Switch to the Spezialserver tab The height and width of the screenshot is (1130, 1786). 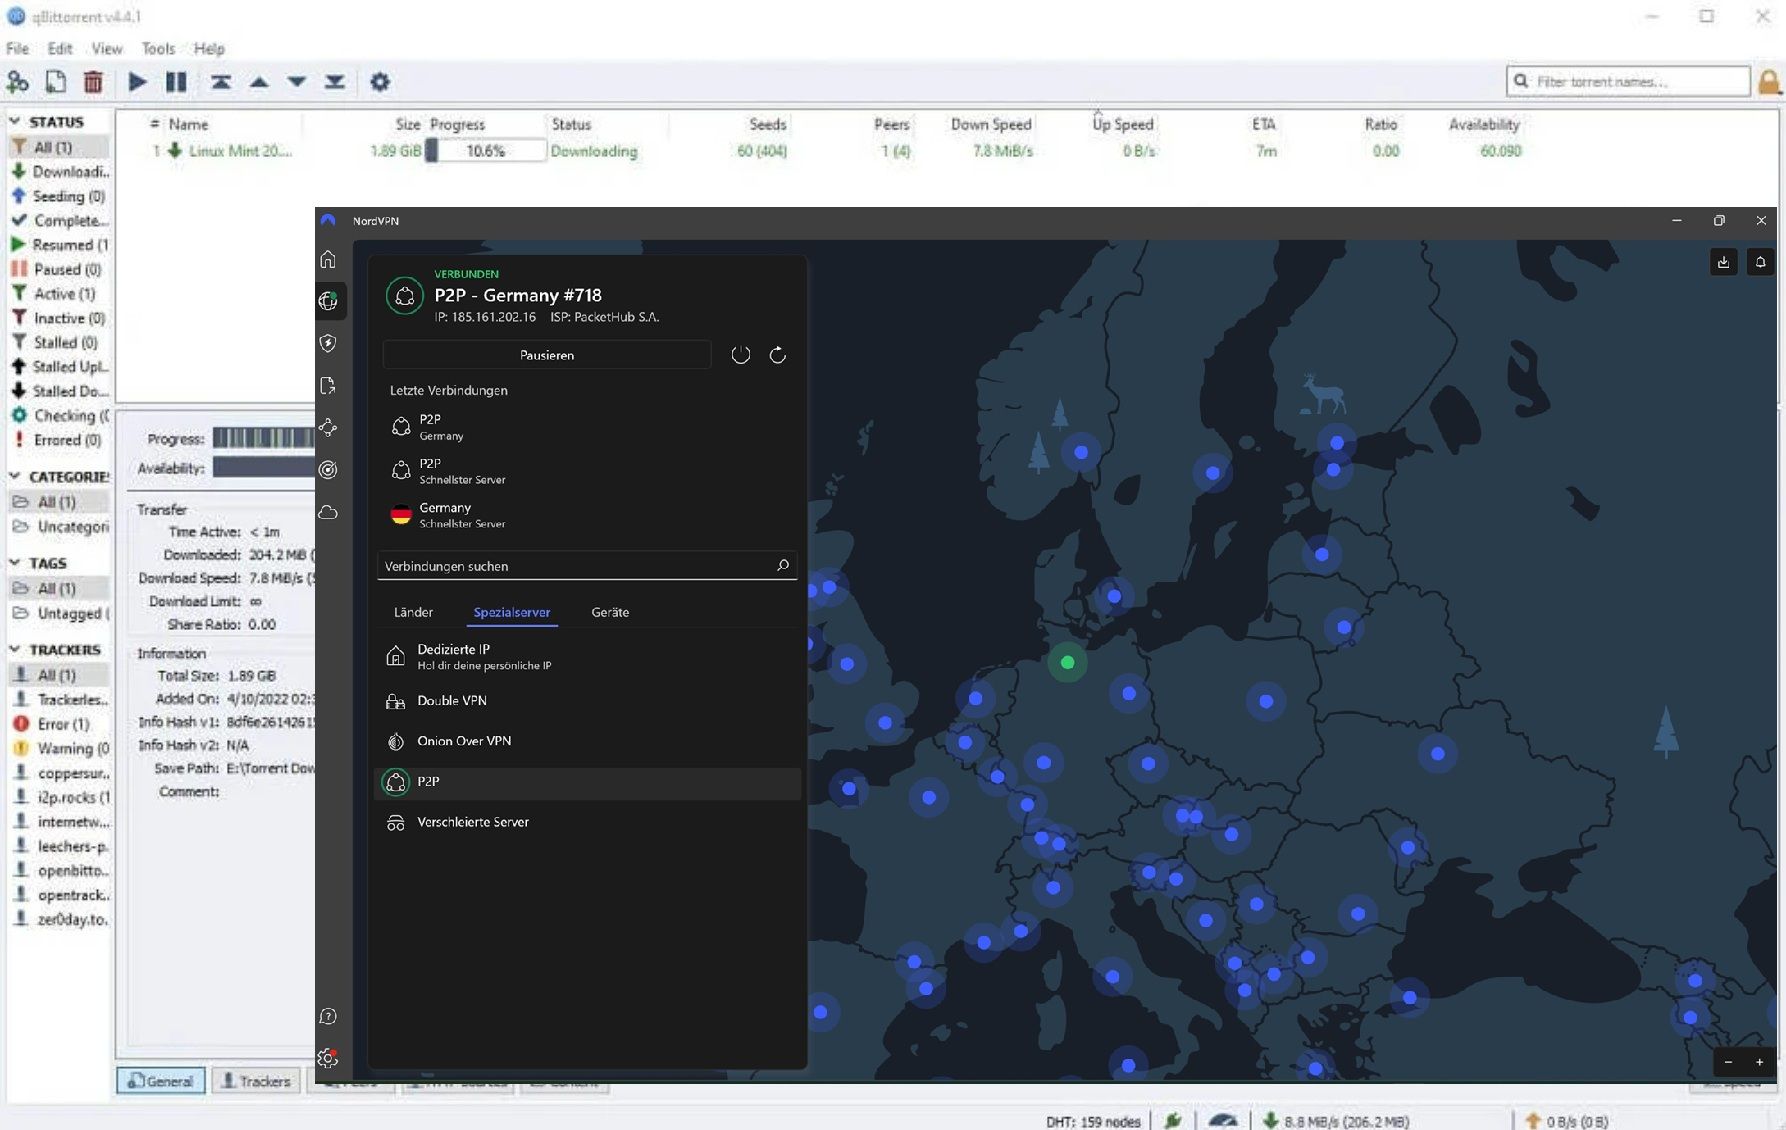click(512, 612)
